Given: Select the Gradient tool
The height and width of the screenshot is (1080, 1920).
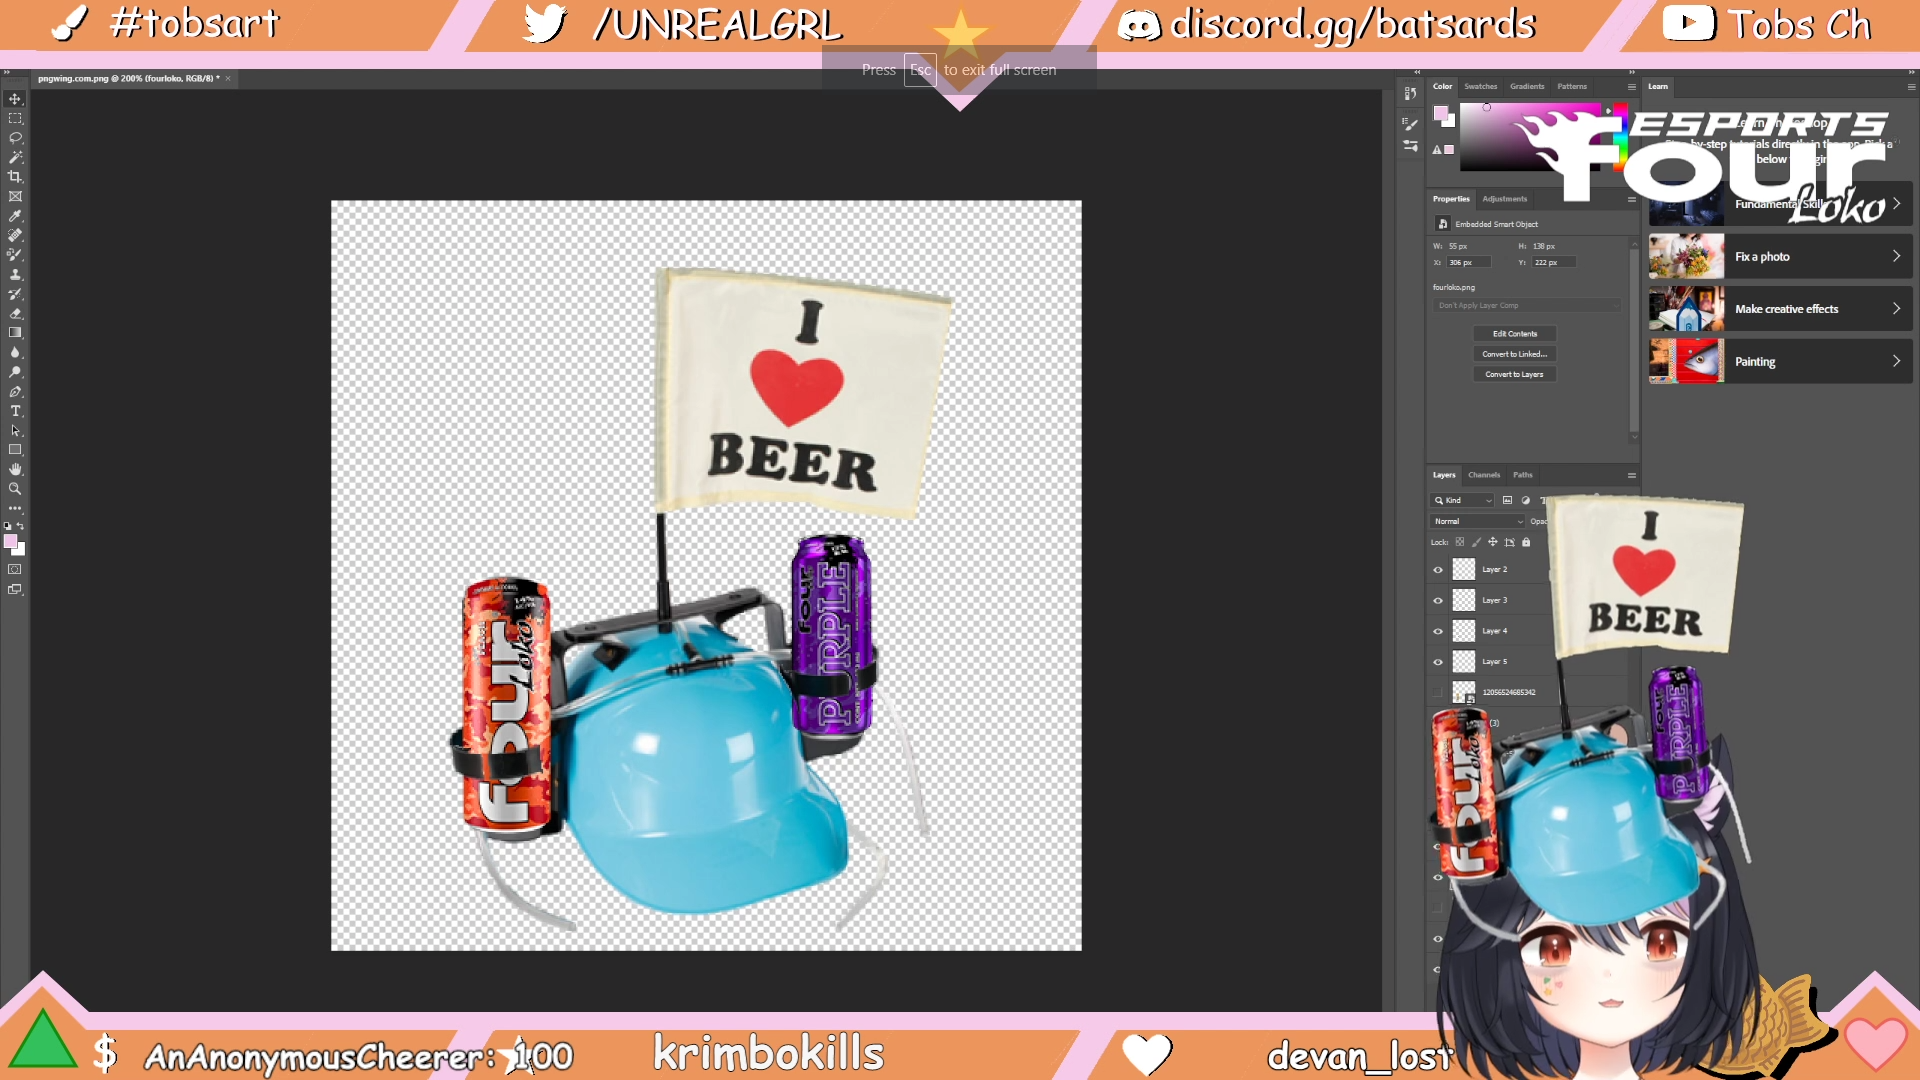Looking at the screenshot, I should [x=15, y=333].
